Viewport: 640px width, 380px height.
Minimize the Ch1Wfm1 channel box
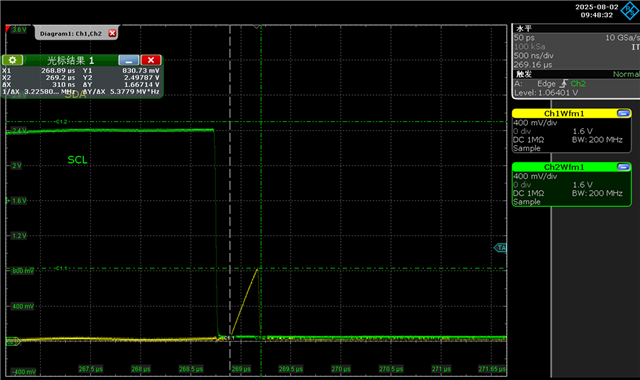click(623, 113)
